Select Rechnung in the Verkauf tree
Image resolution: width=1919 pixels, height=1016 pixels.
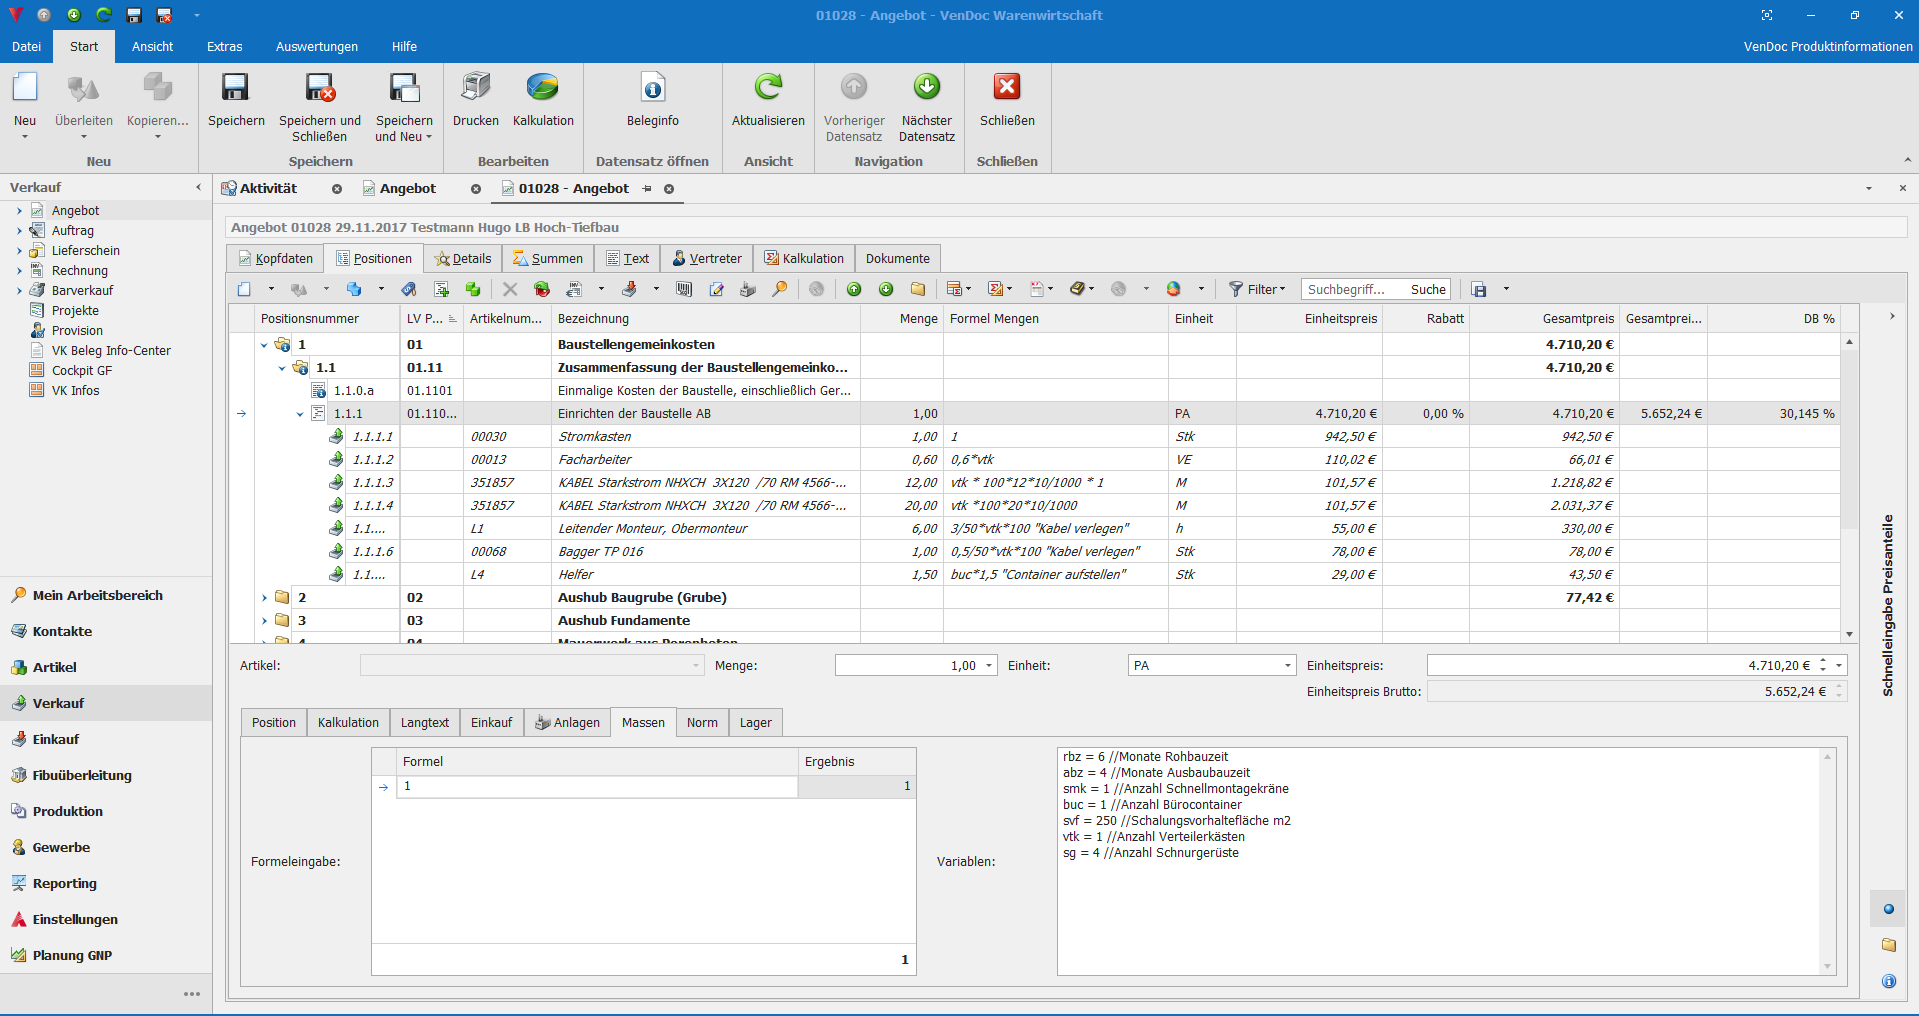[x=79, y=270]
